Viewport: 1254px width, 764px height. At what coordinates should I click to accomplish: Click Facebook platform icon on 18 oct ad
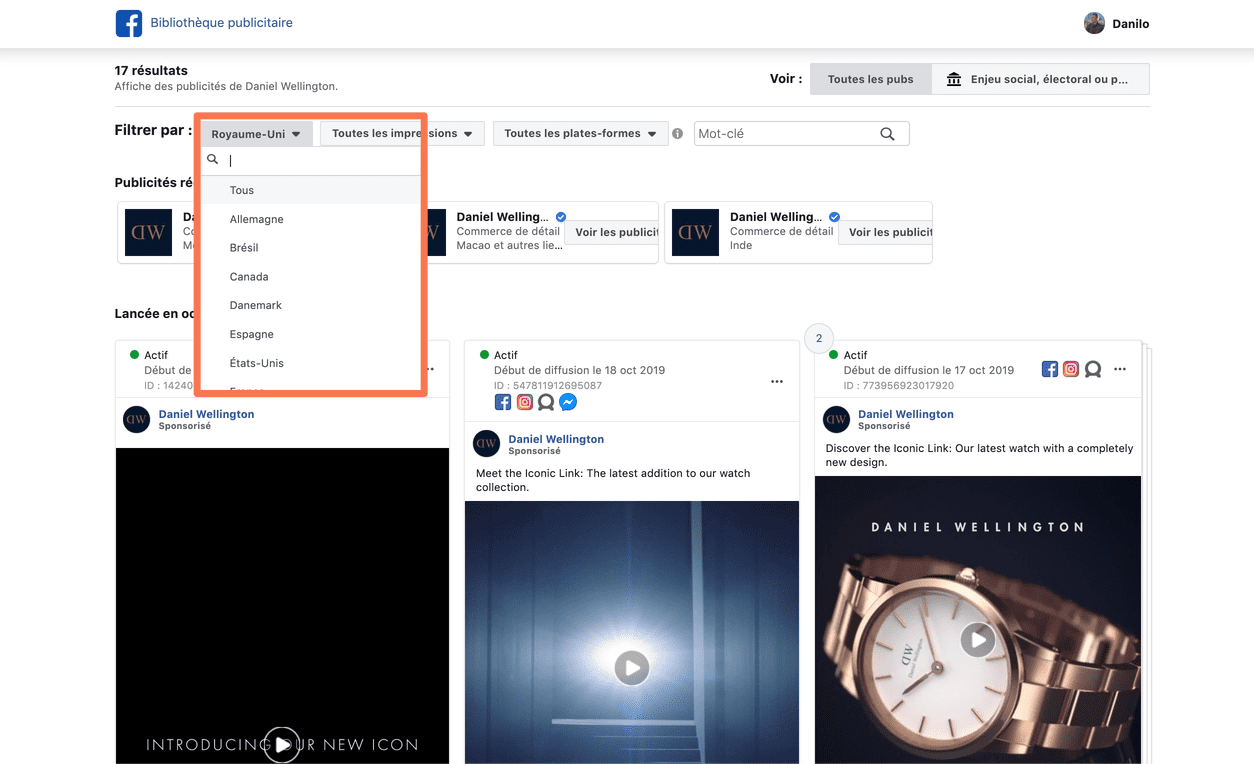(x=503, y=402)
